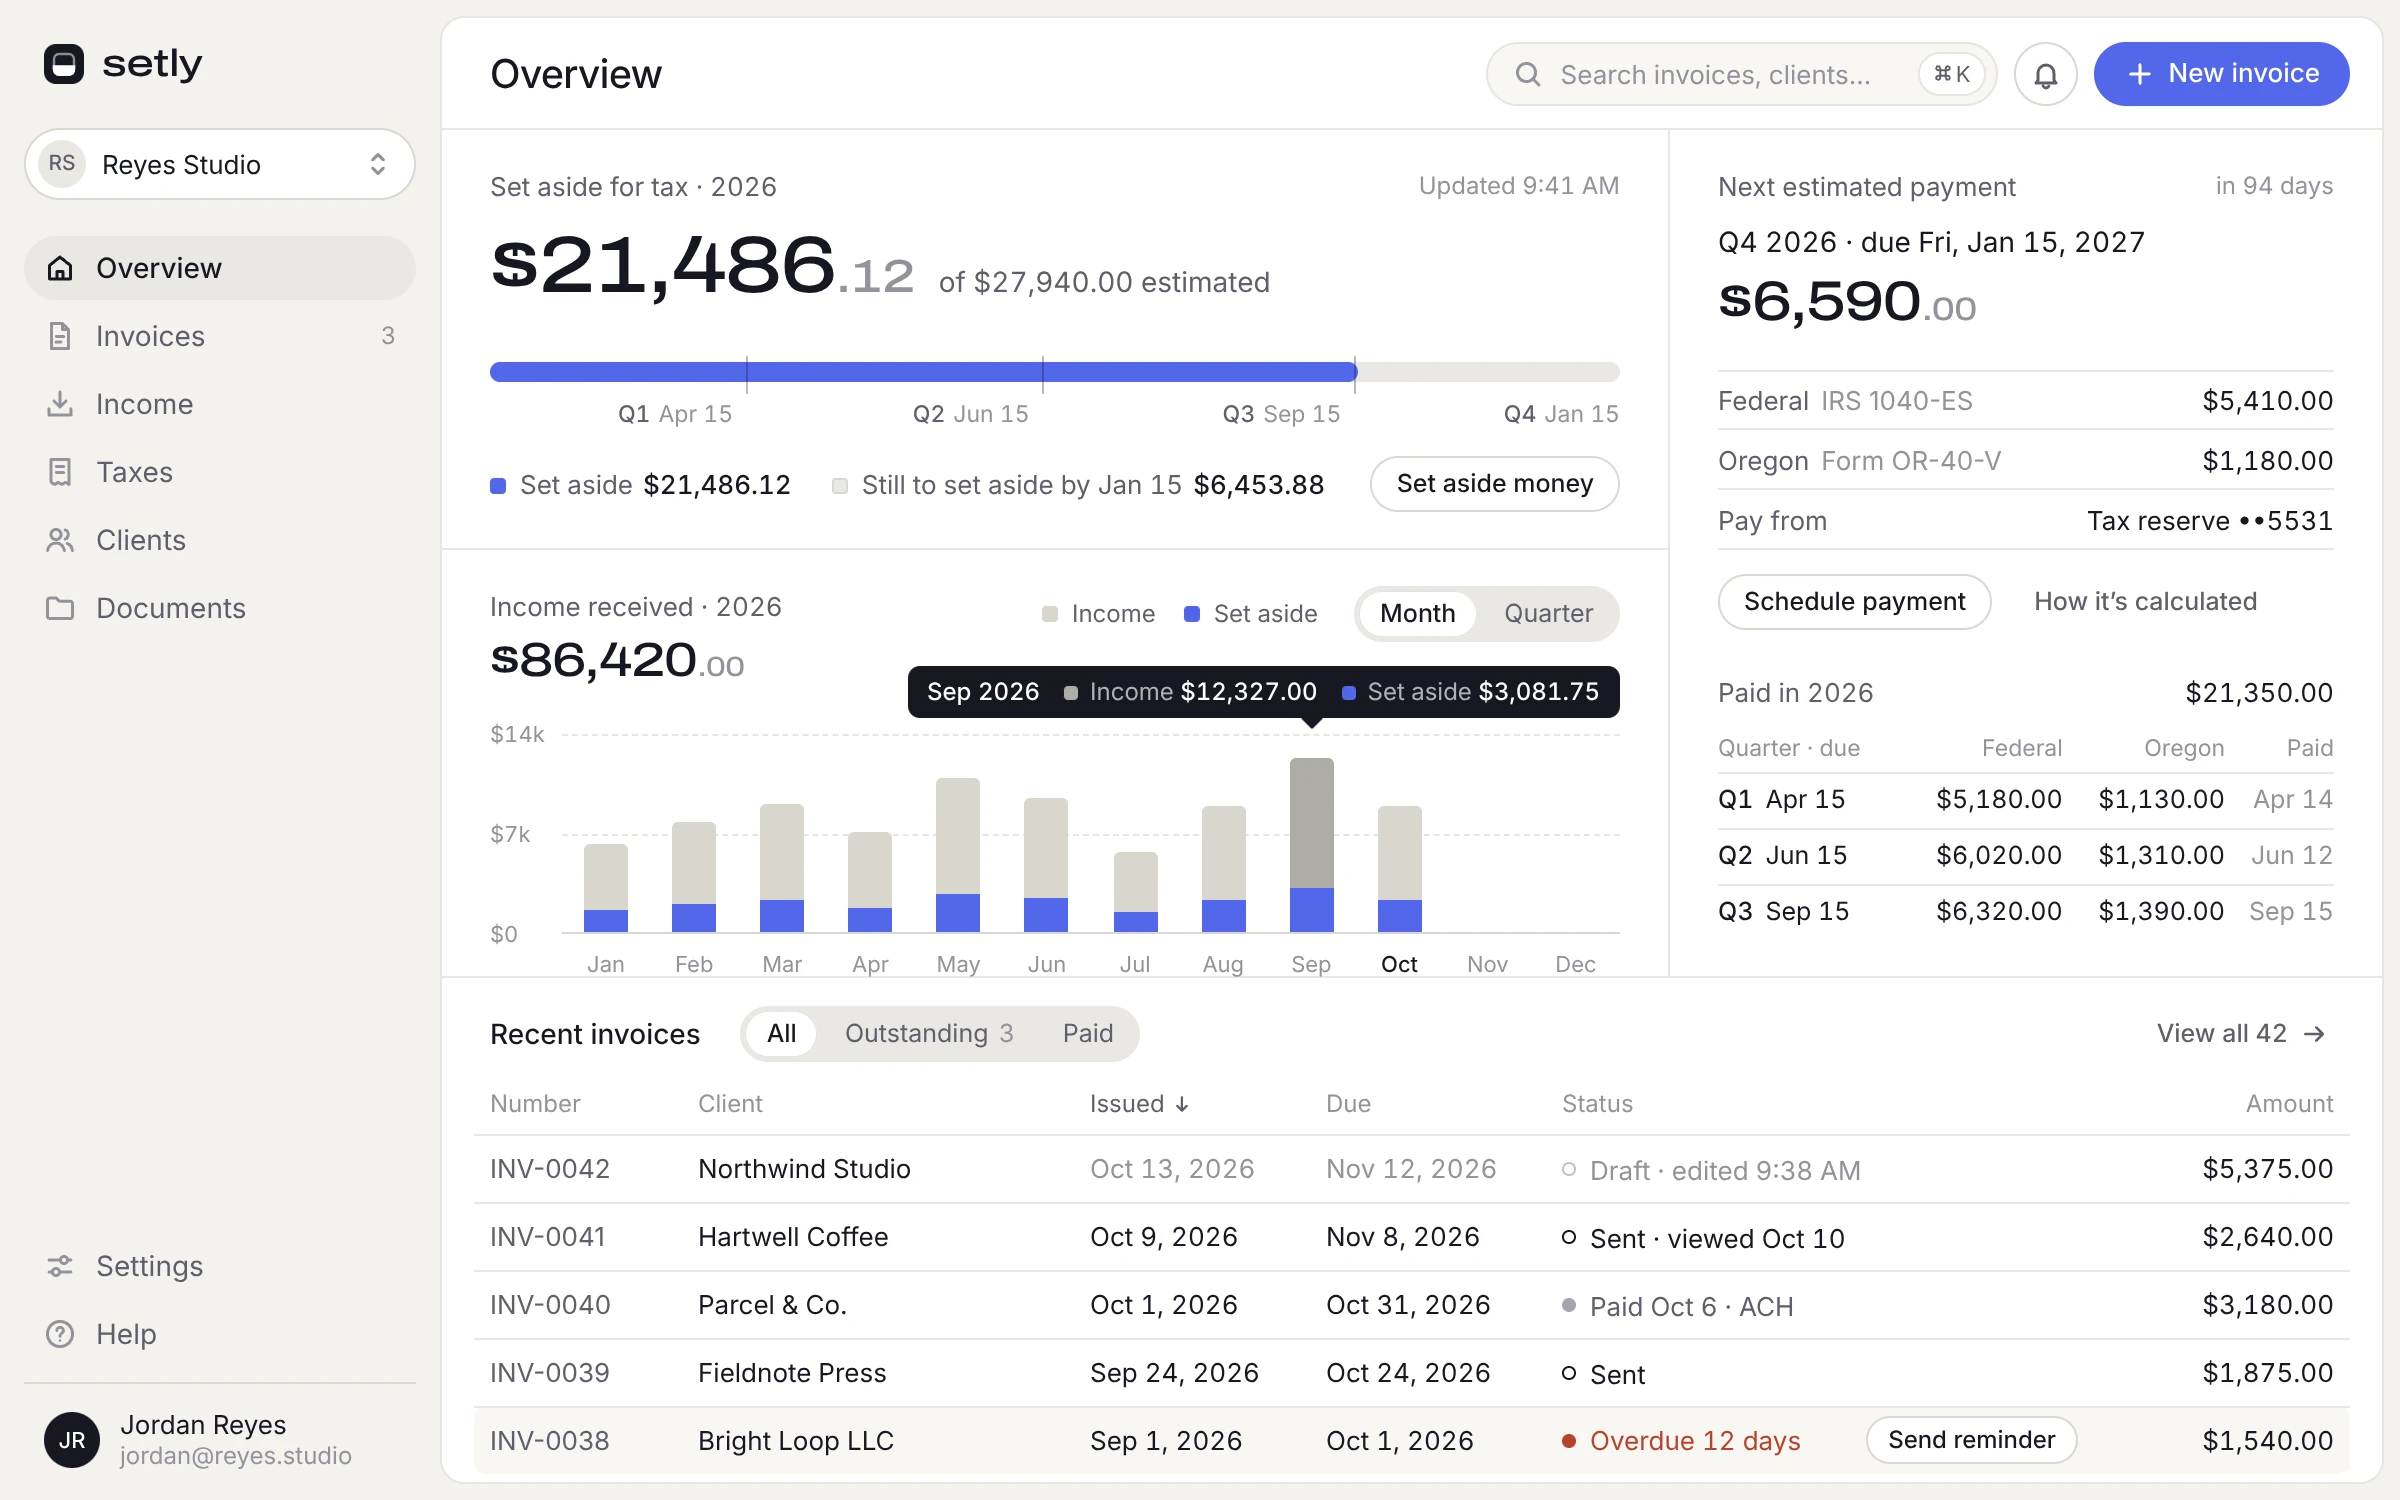Image resolution: width=2400 pixels, height=1500 pixels.
Task: Toggle the Income legend series
Action: [x=1098, y=613]
